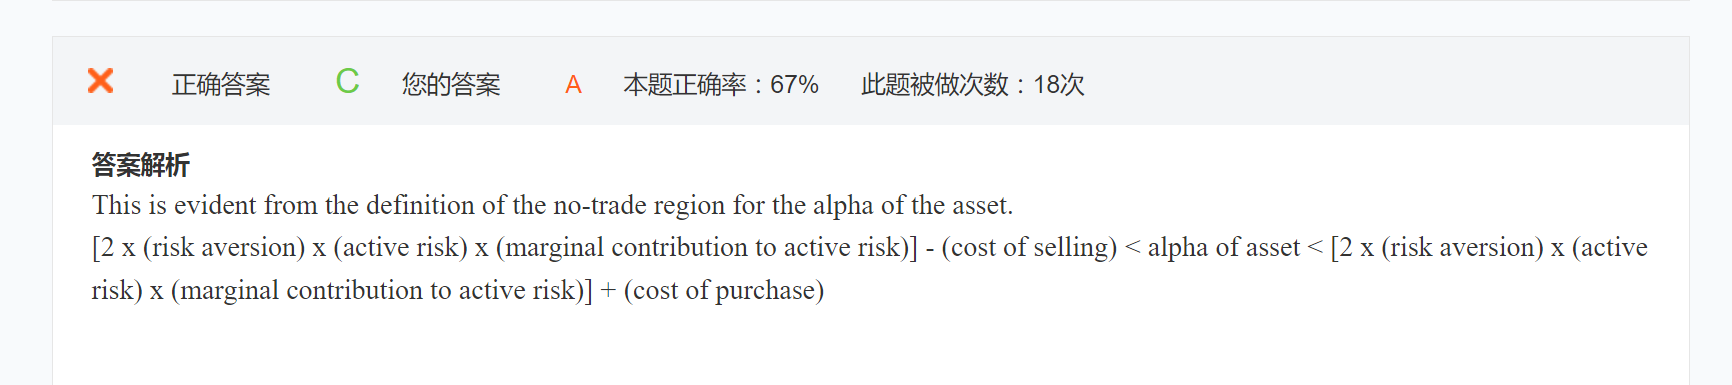Click the 您的答案 label
Image resolution: width=1732 pixels, height=385 pixels.
(x=451, y=85)
